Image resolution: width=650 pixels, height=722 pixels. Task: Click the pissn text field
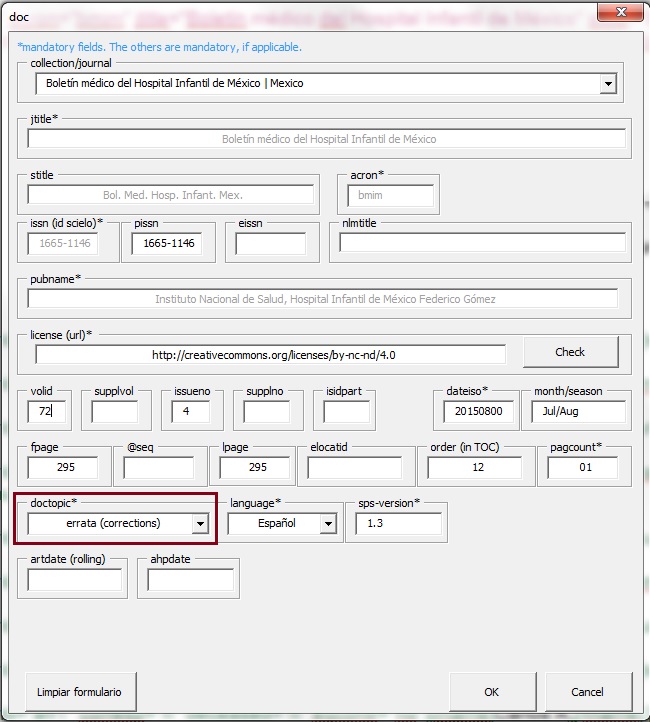[167, 243]
